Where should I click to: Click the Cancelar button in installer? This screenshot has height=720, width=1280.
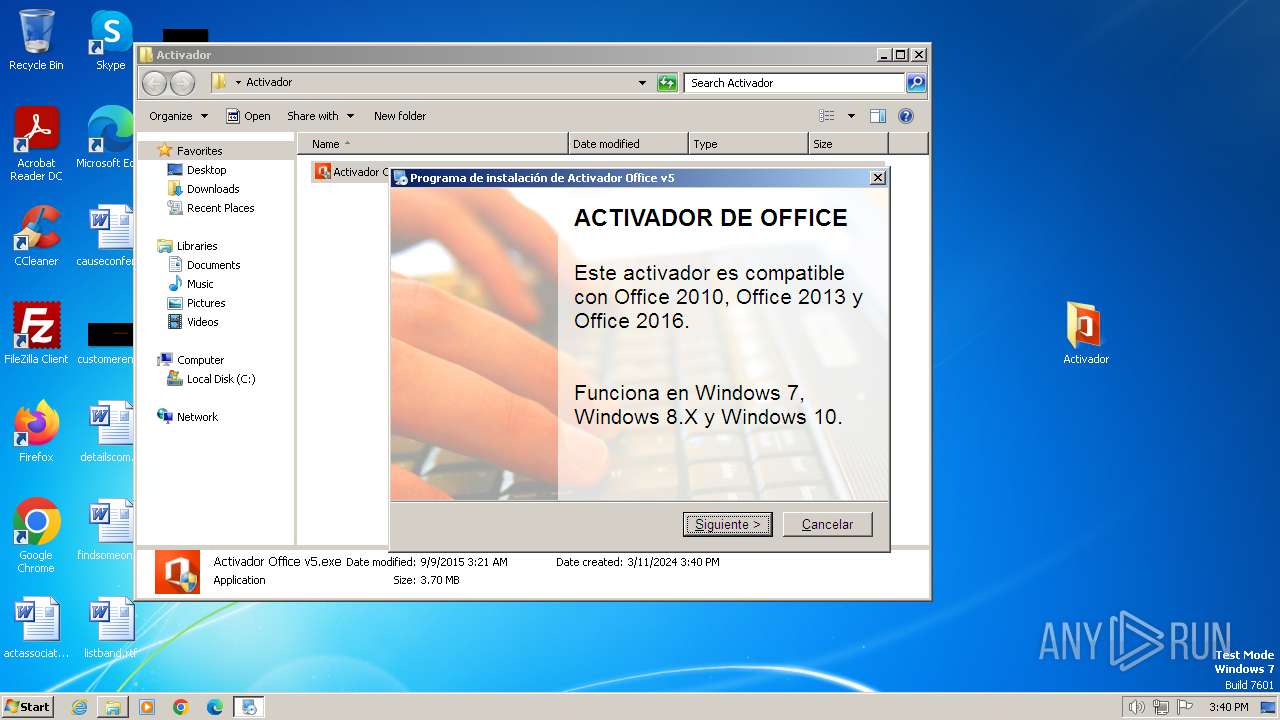click(x=827, y=524)
